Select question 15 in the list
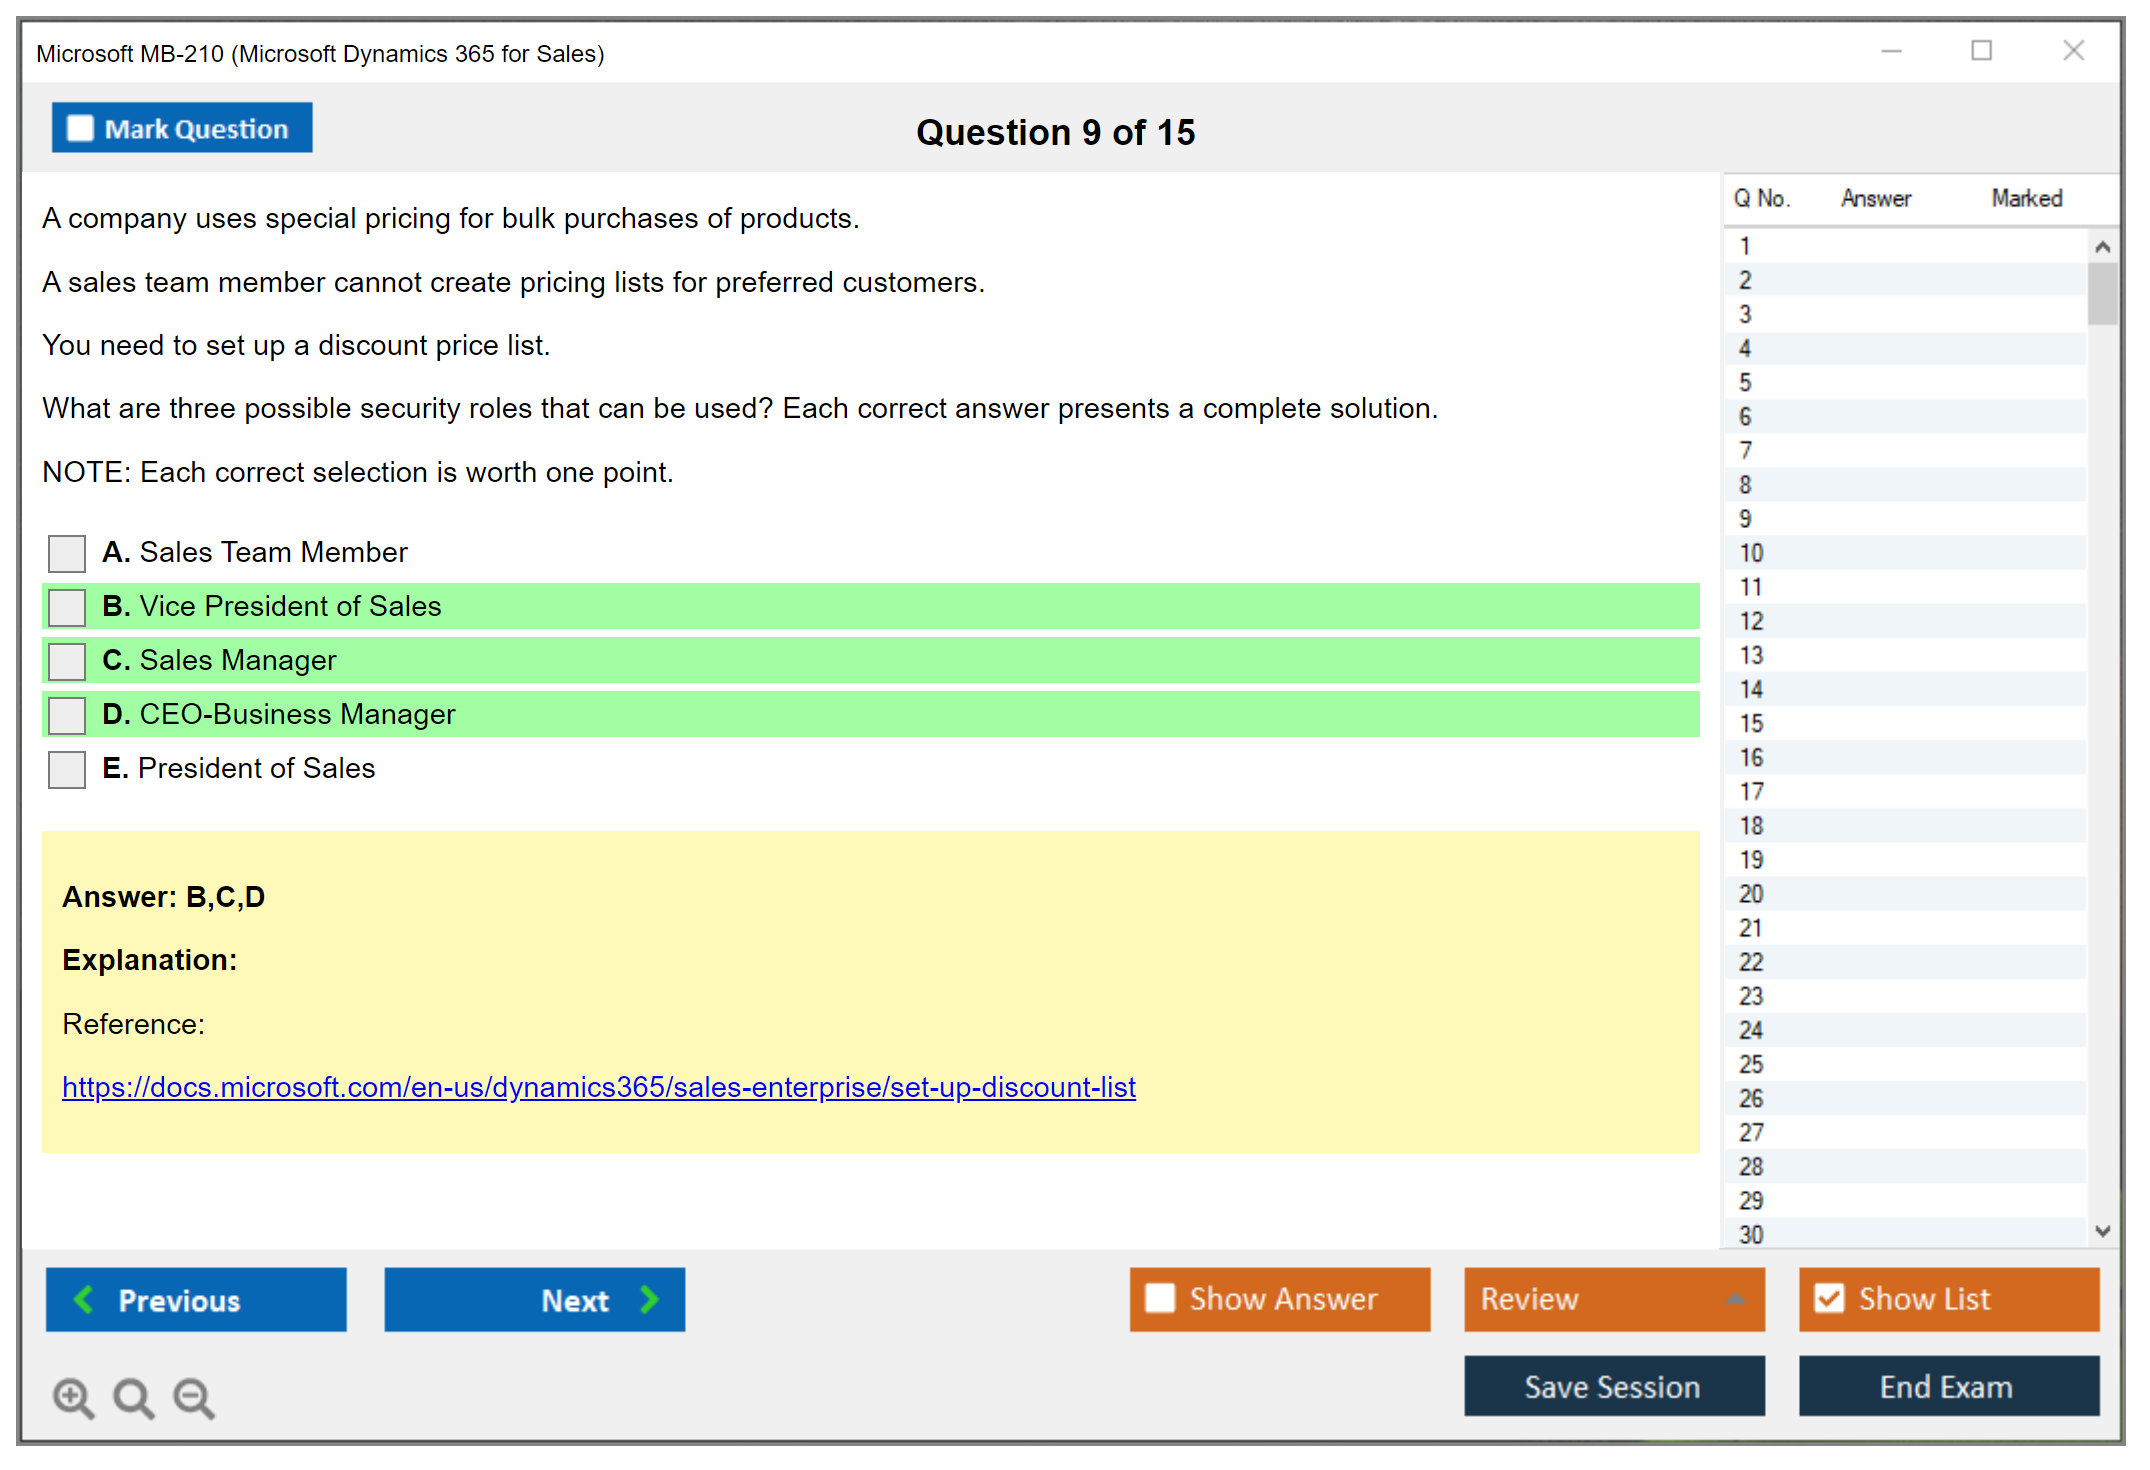This screenshot has width=2150, height=1470. pos(1752,723)
